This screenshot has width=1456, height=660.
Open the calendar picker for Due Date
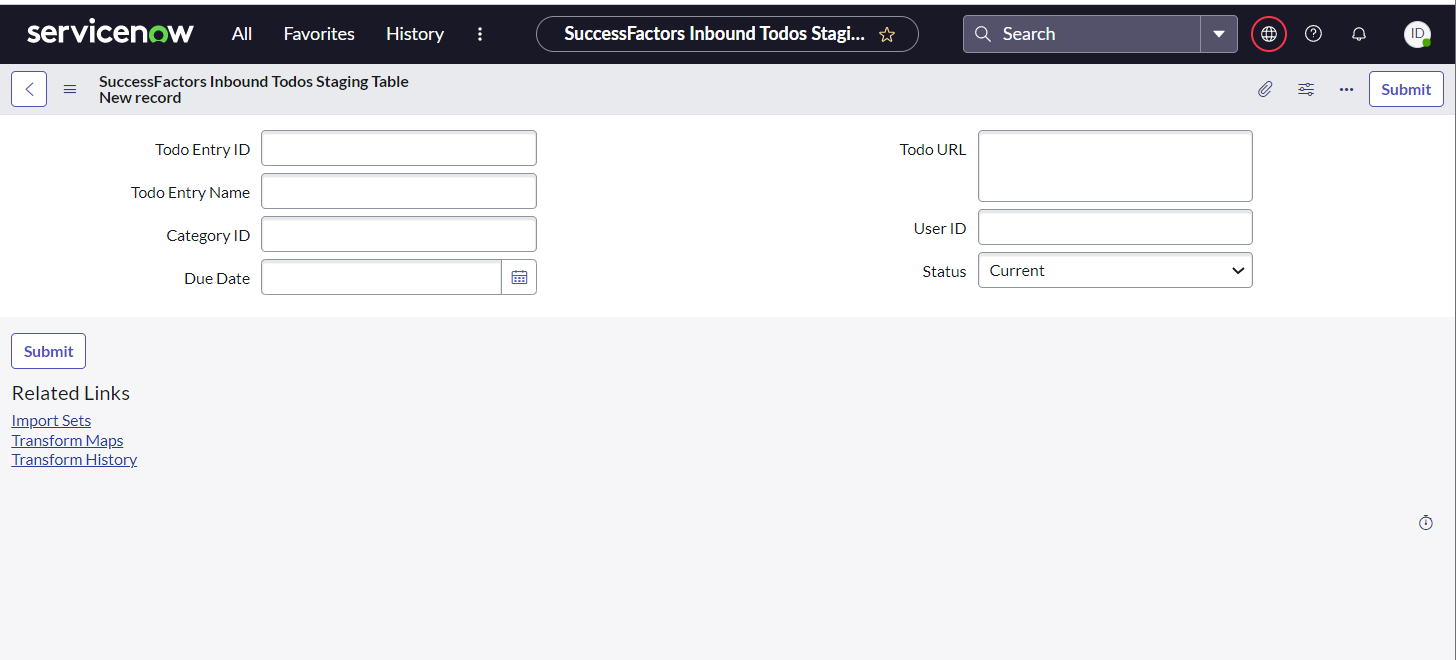pos(519,277)
